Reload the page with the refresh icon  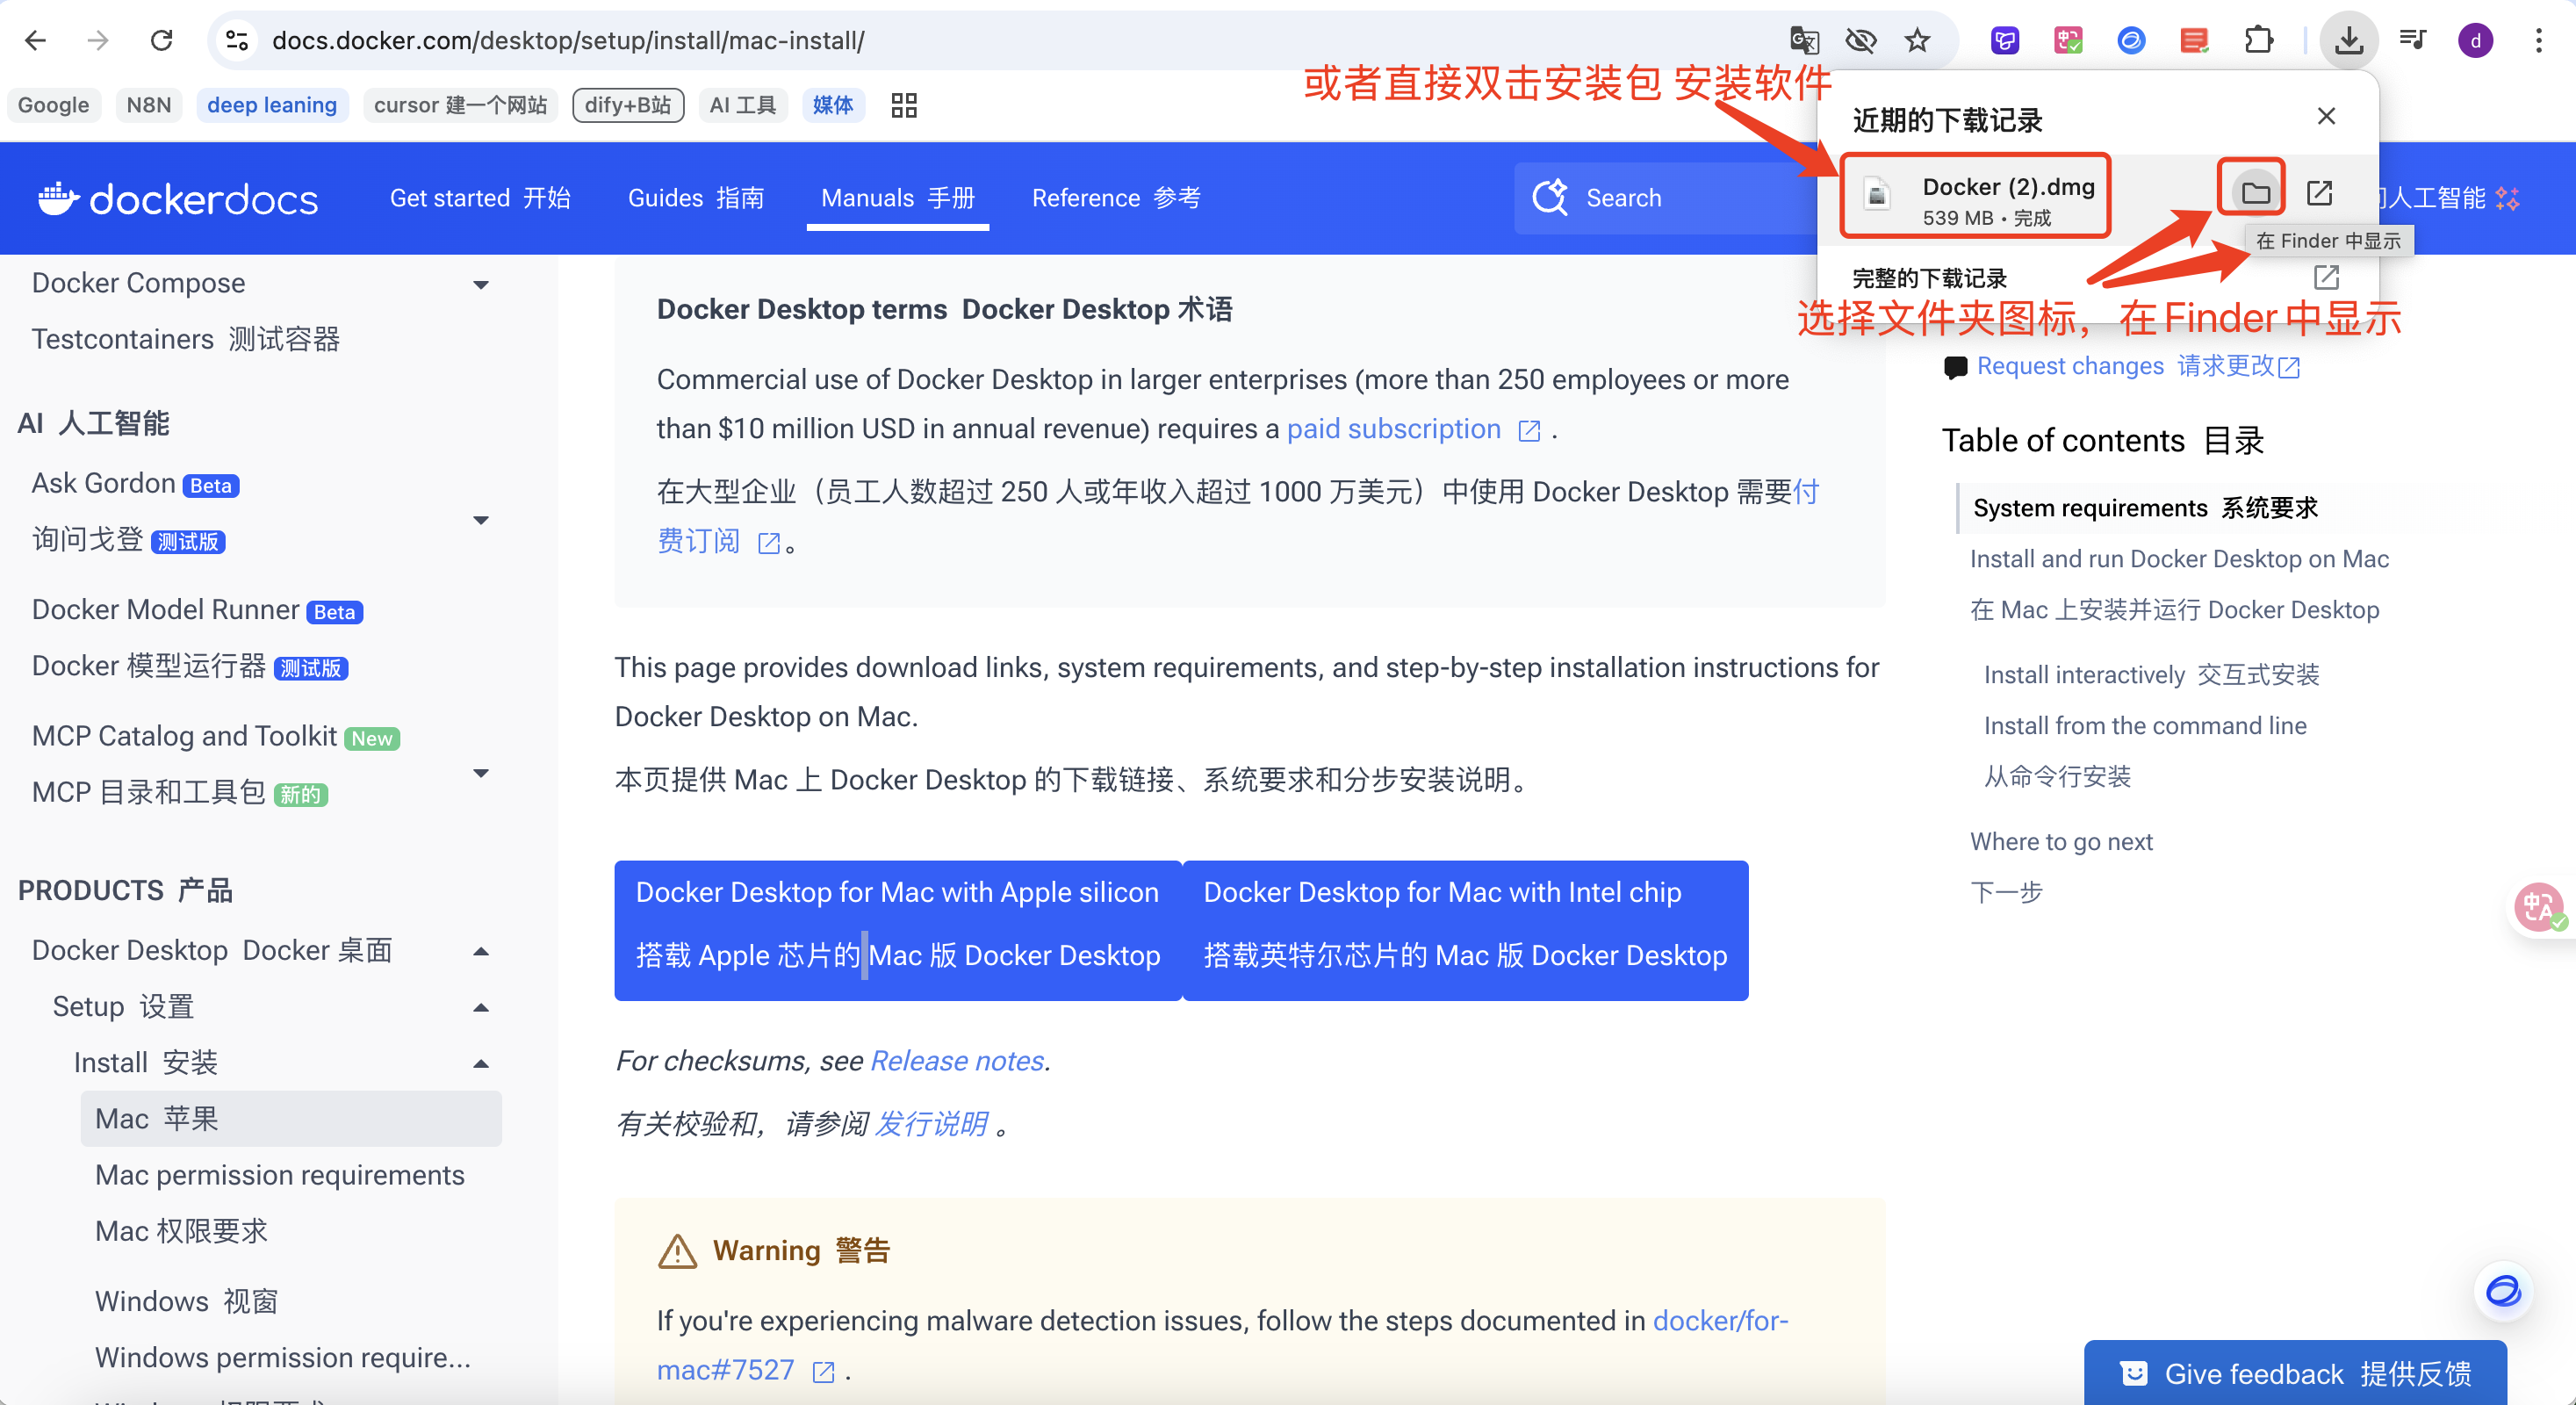pos(161,40)
